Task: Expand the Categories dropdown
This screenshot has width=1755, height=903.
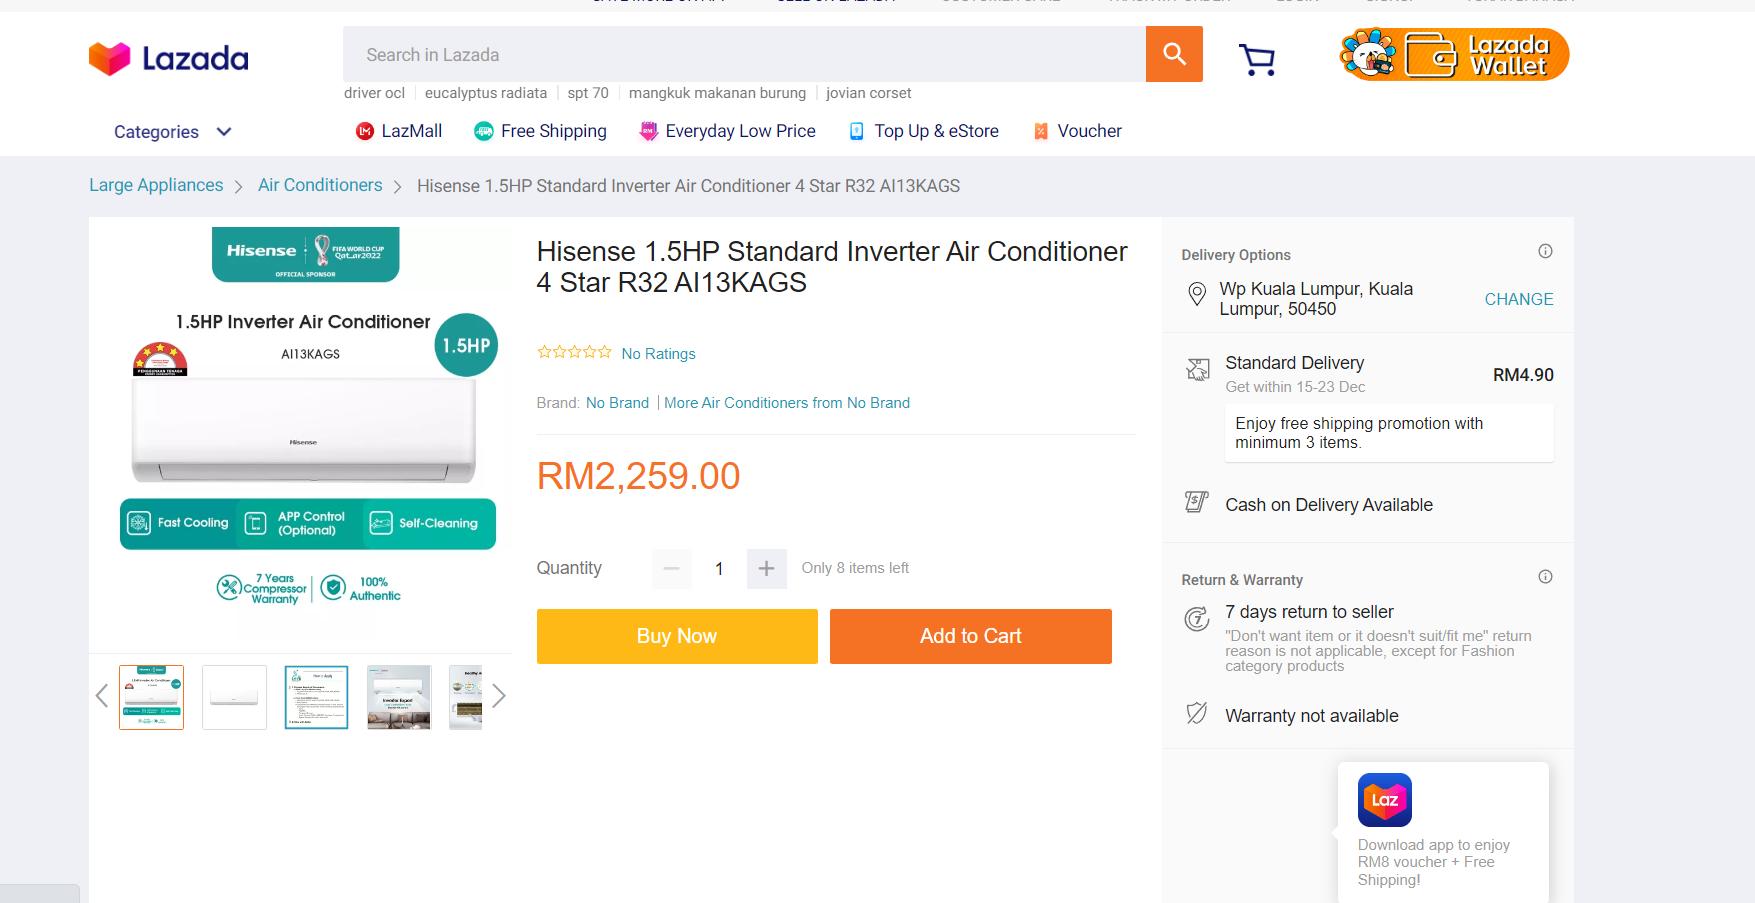Action: coord(173,132)
